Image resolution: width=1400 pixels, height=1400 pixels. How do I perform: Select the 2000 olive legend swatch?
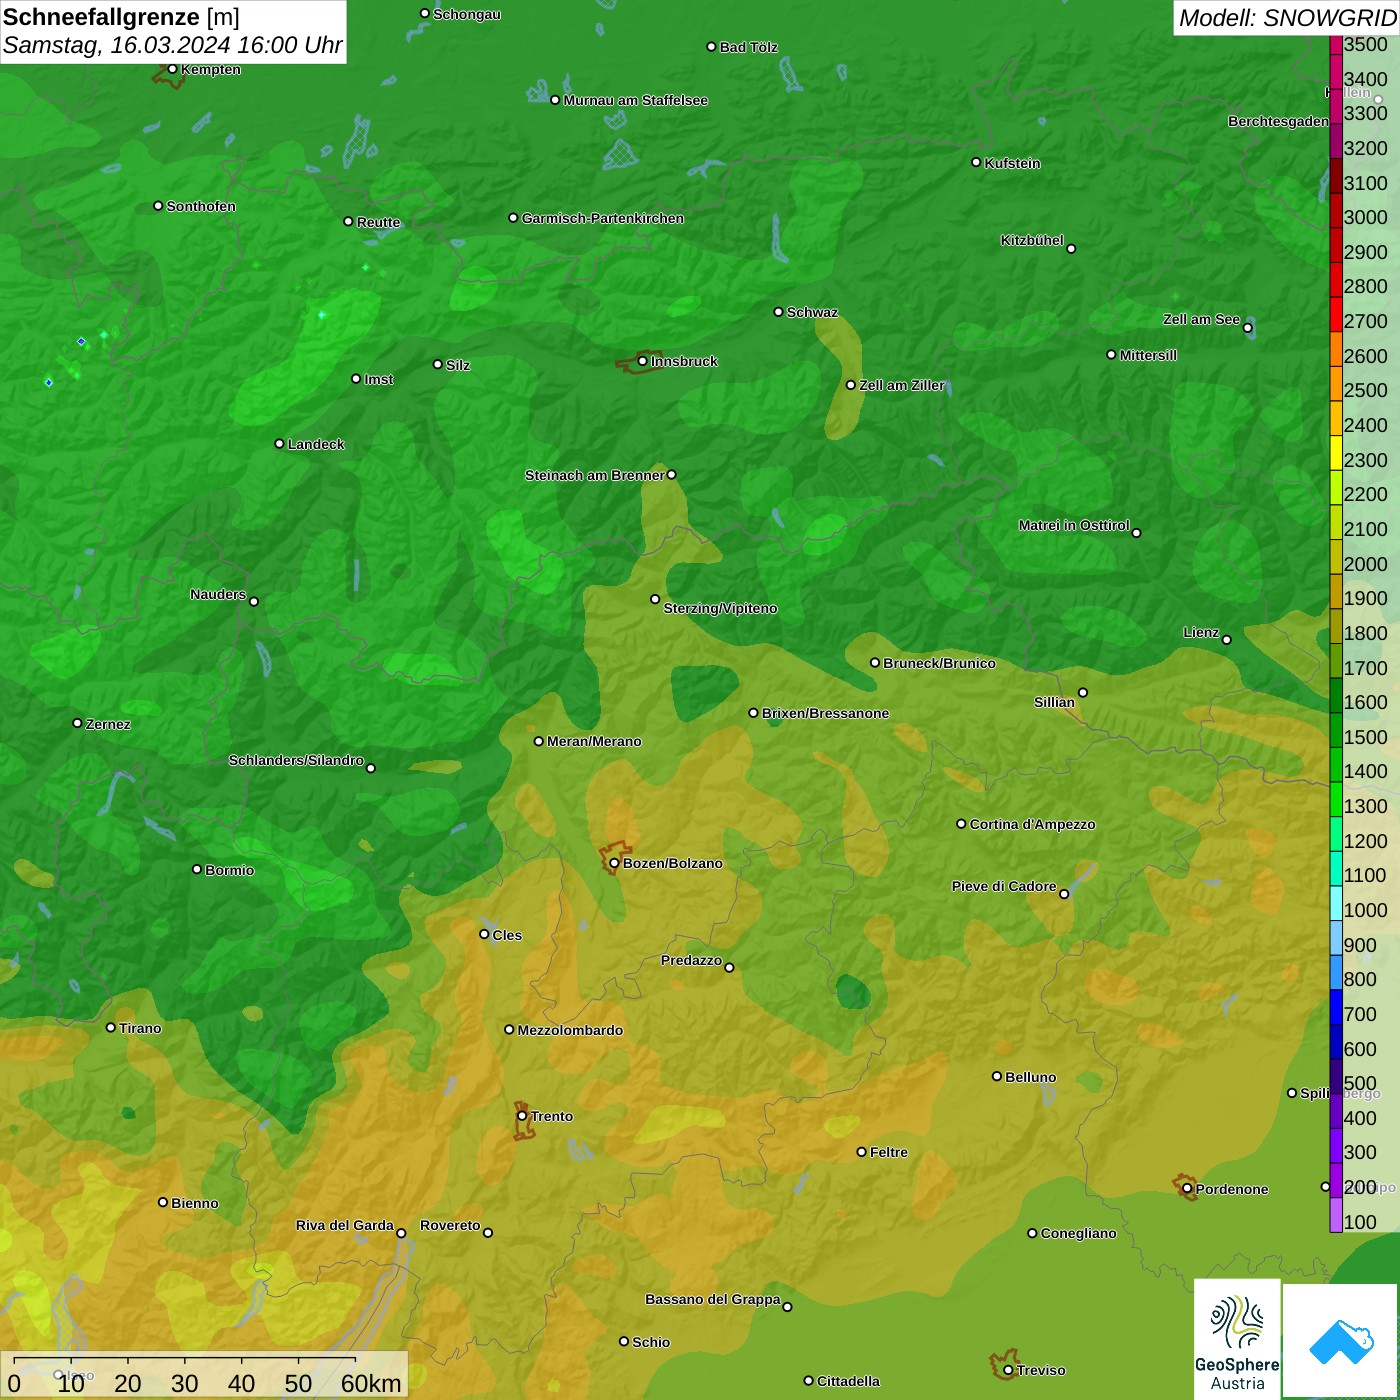pos(1336,557)
